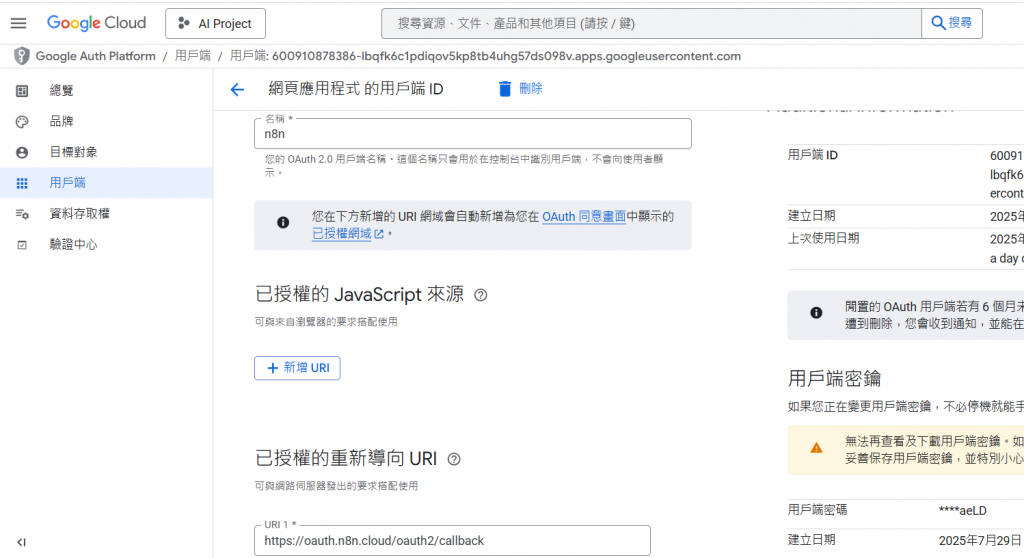Image resolution: width=1024 pixels, height=558 pixels.
Task: Go back with the left arrow
Action: click(237, 90)
